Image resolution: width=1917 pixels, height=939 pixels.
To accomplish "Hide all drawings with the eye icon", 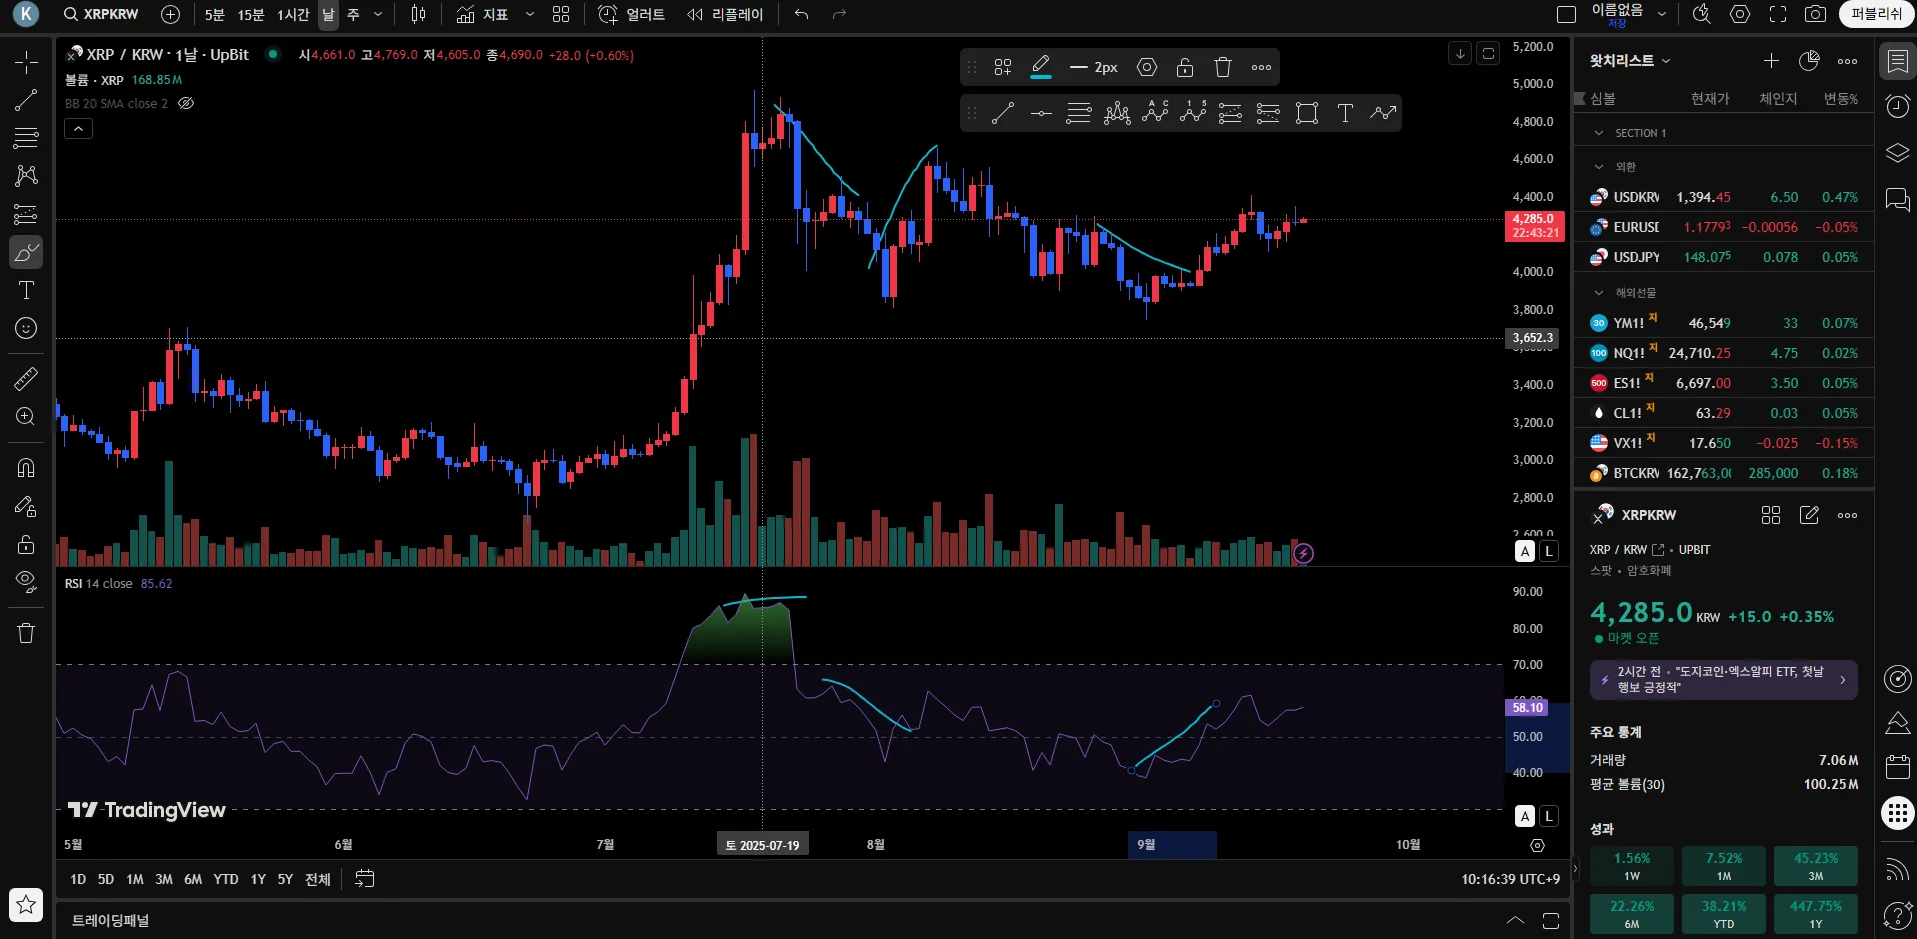I will coord(26,582).
